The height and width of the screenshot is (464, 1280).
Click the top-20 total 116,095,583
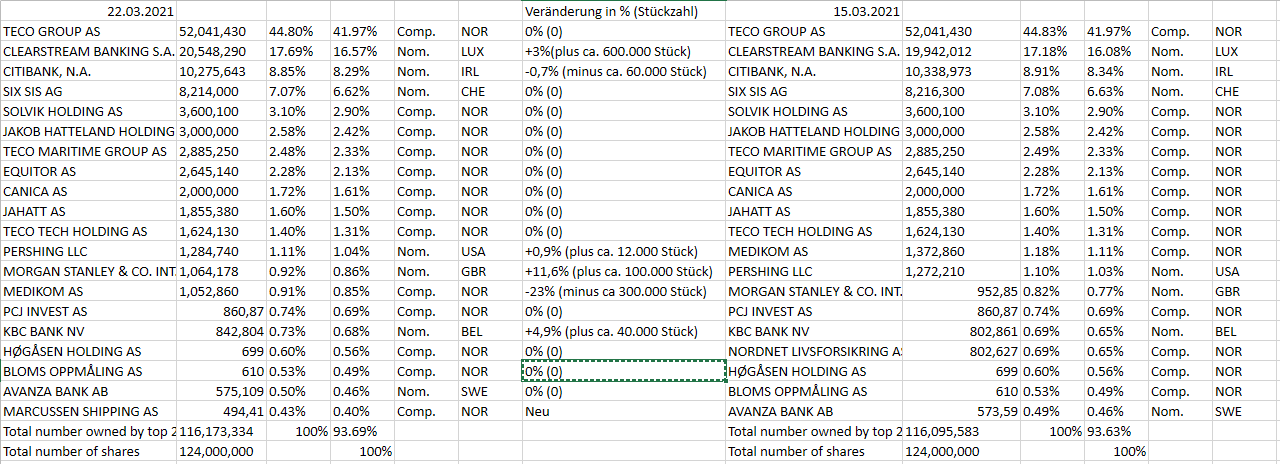pos(961,431)
